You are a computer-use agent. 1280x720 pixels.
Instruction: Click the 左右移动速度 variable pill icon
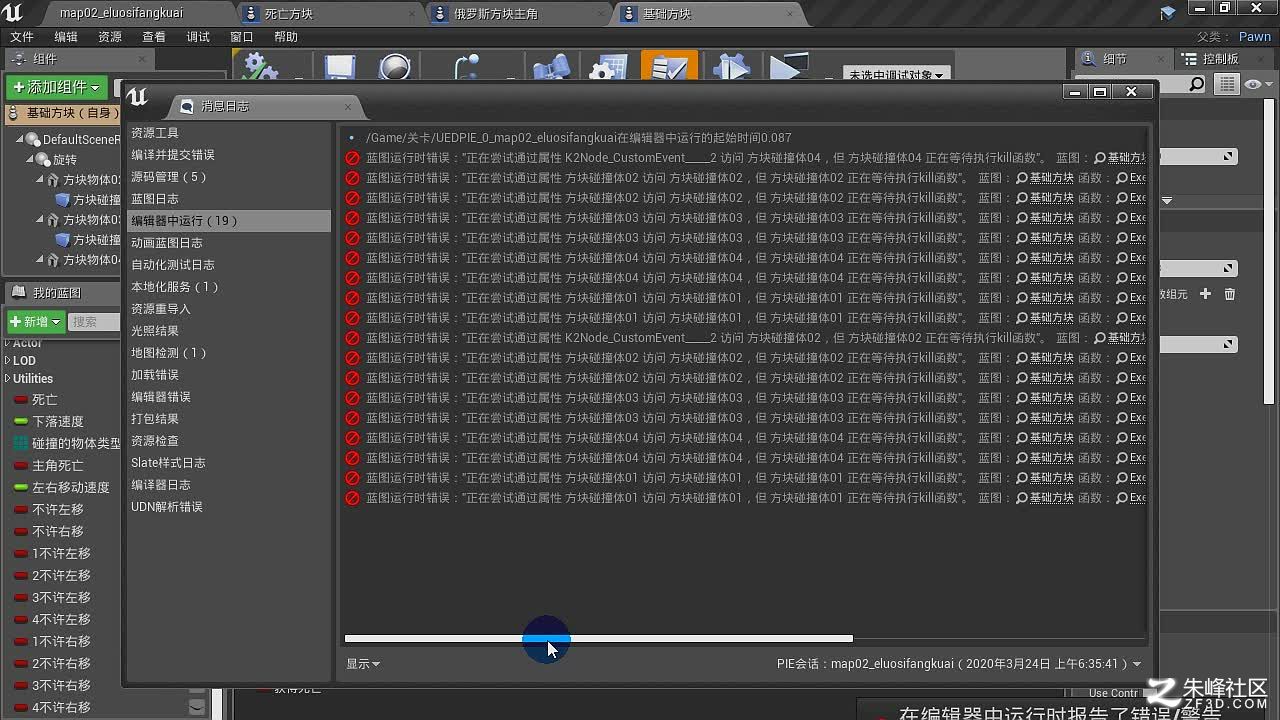20,488
